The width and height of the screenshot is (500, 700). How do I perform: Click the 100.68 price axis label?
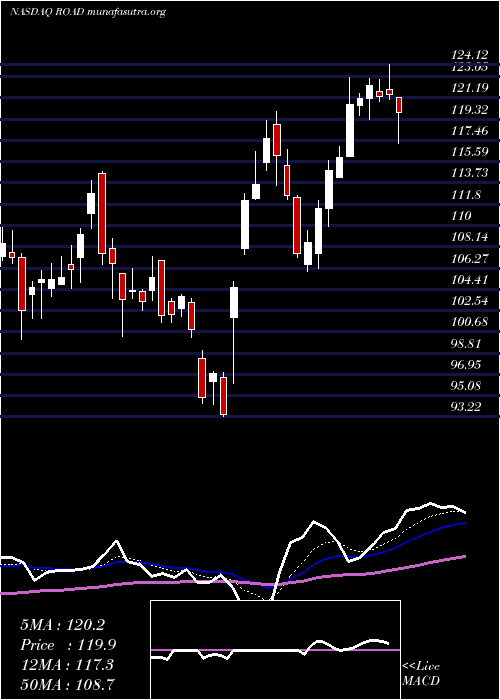[469, 322]
